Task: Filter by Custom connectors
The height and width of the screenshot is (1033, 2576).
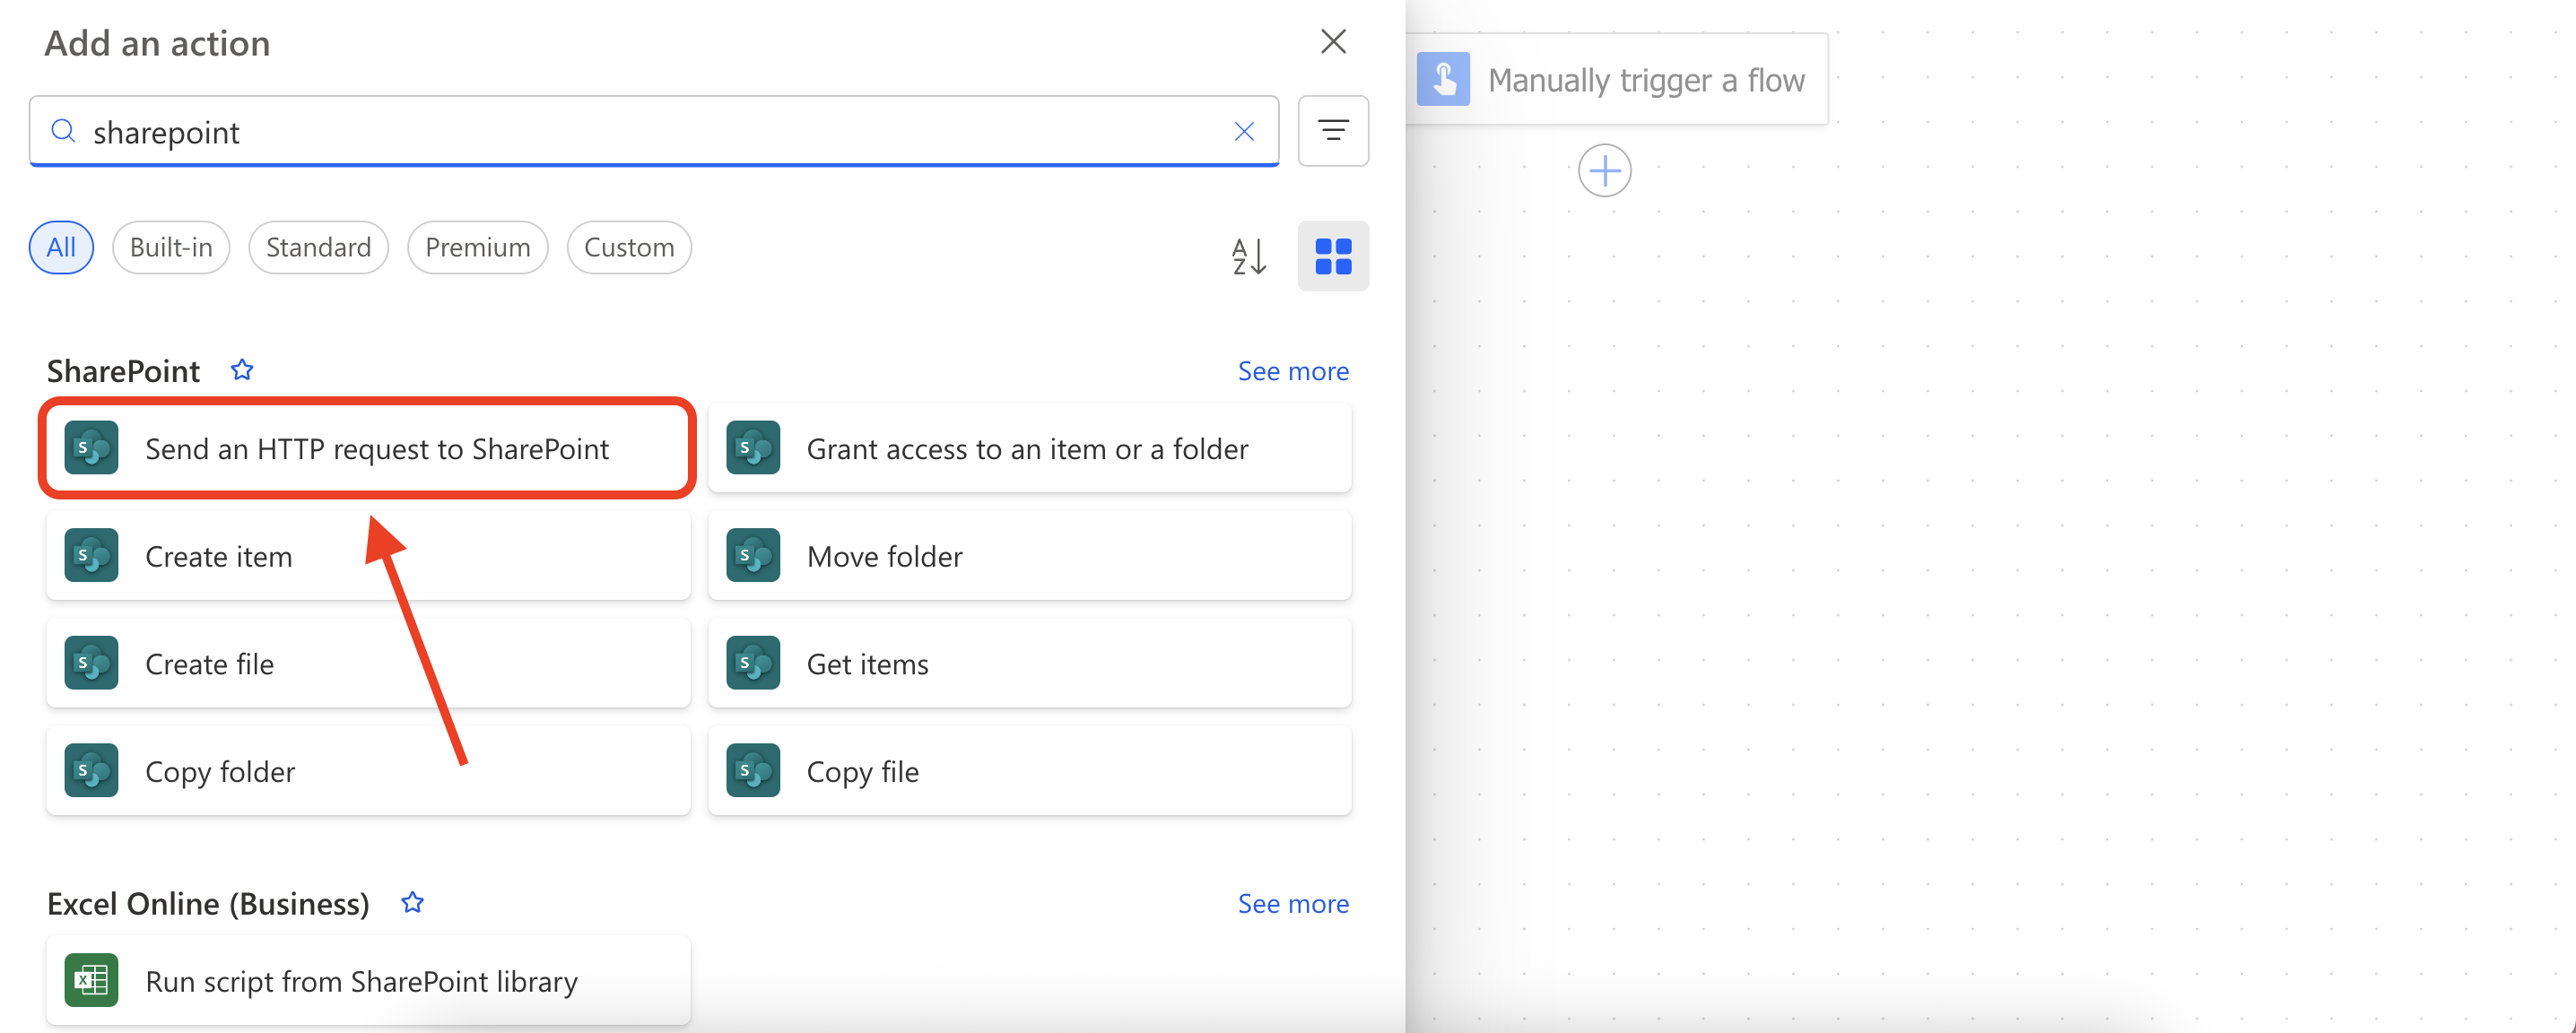Action: tap(628, 247)
